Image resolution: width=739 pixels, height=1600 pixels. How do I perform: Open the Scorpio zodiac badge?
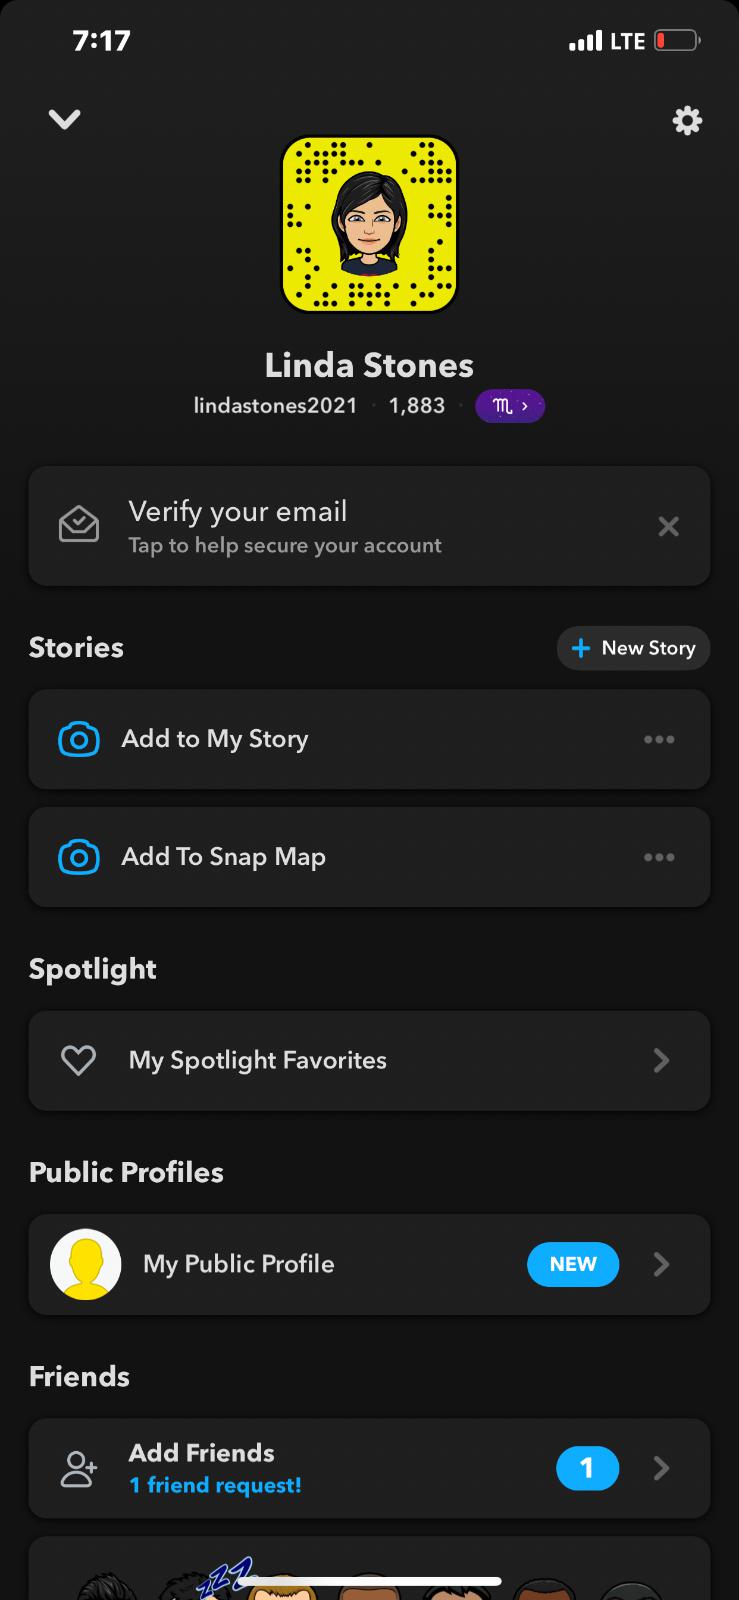510,406
